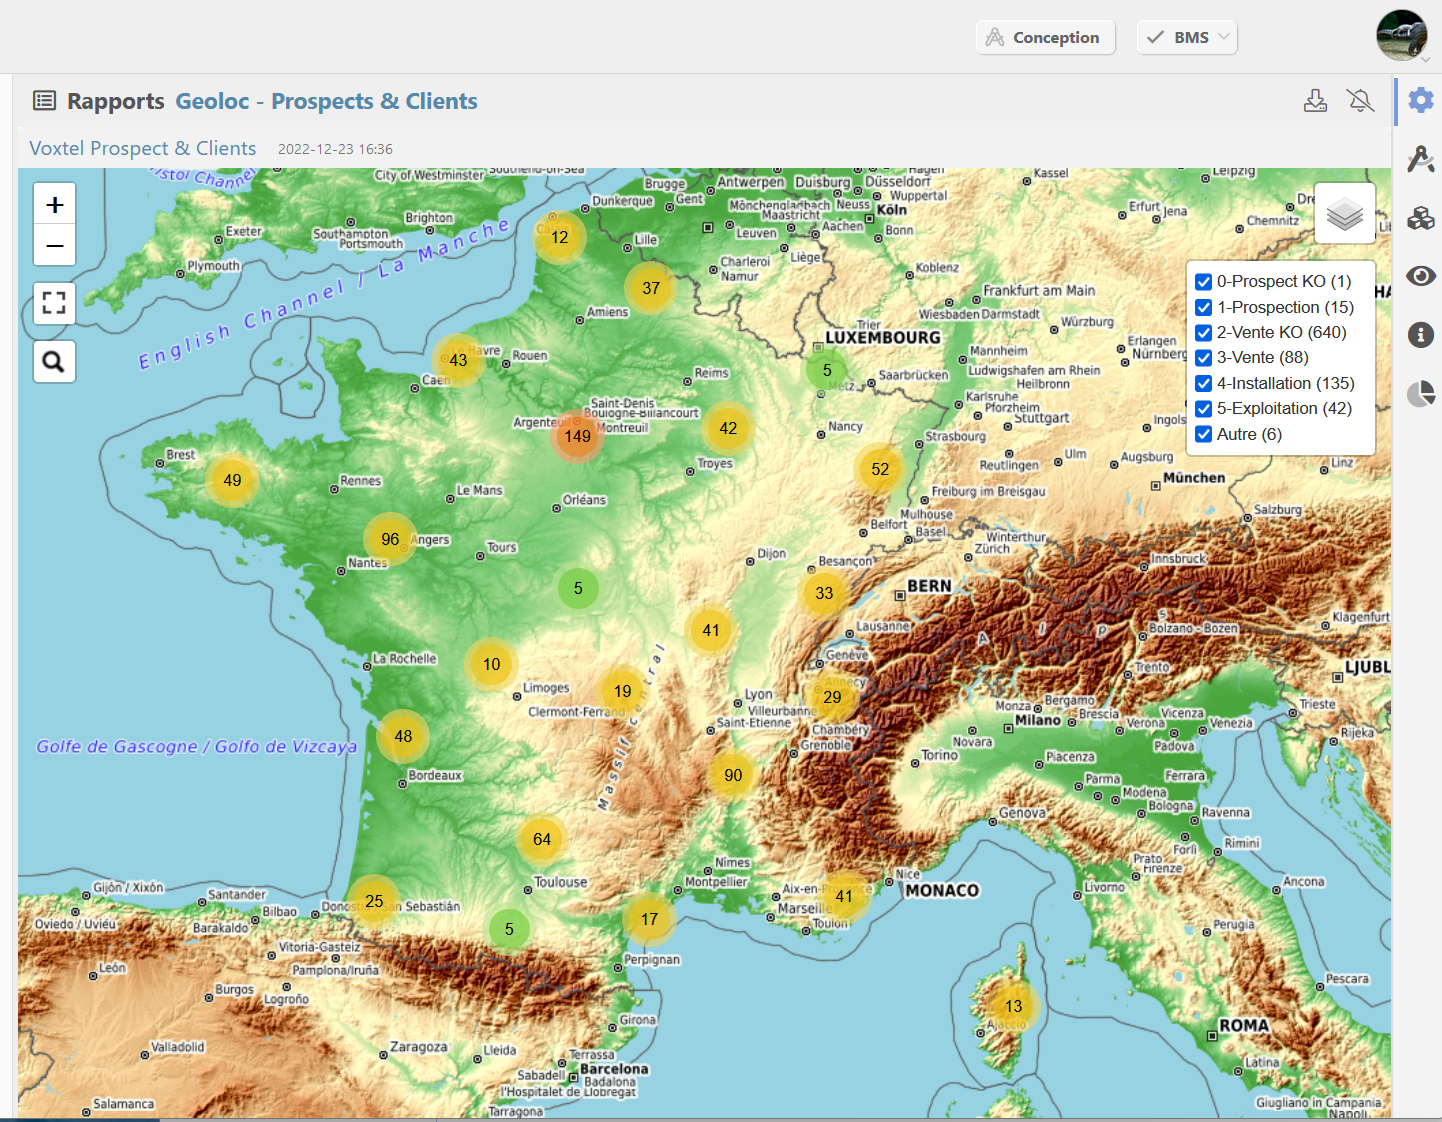Click the cluster marker labeled 96
The width and height of the screenshot is (1442, 1122).
[390, 539]
